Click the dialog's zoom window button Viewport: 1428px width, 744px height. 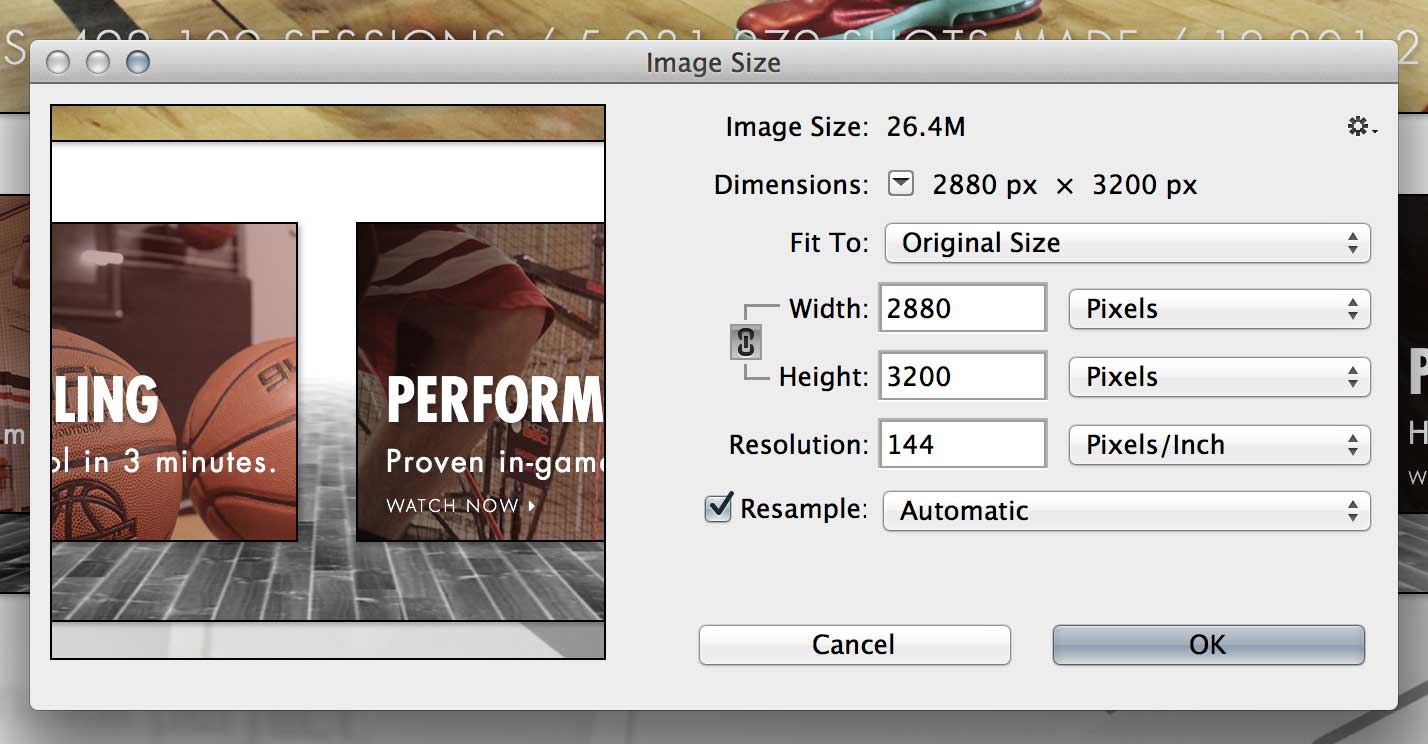click(137, 62)
